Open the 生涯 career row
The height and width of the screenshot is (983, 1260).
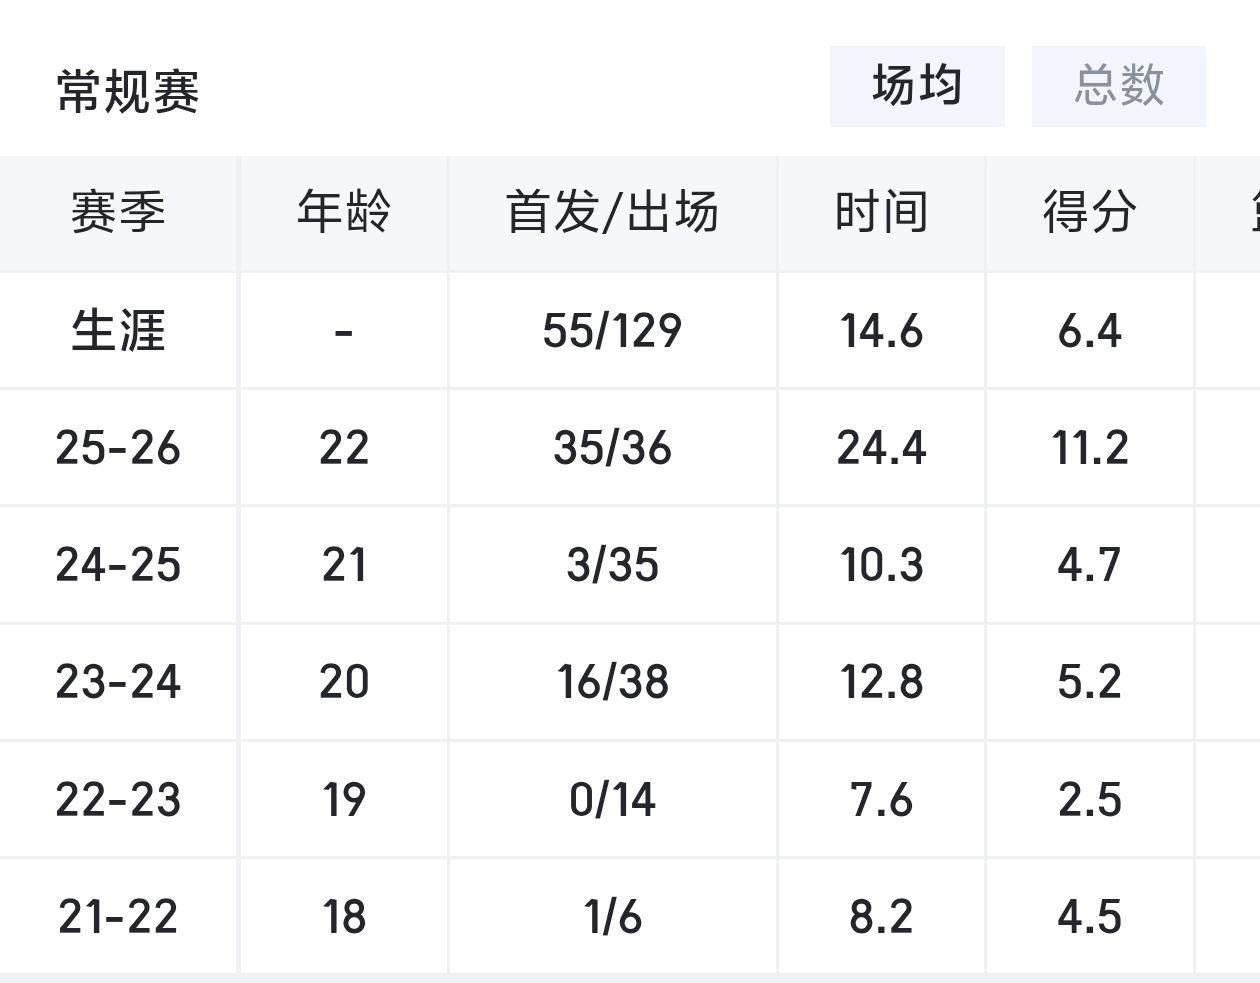point(630,331)
